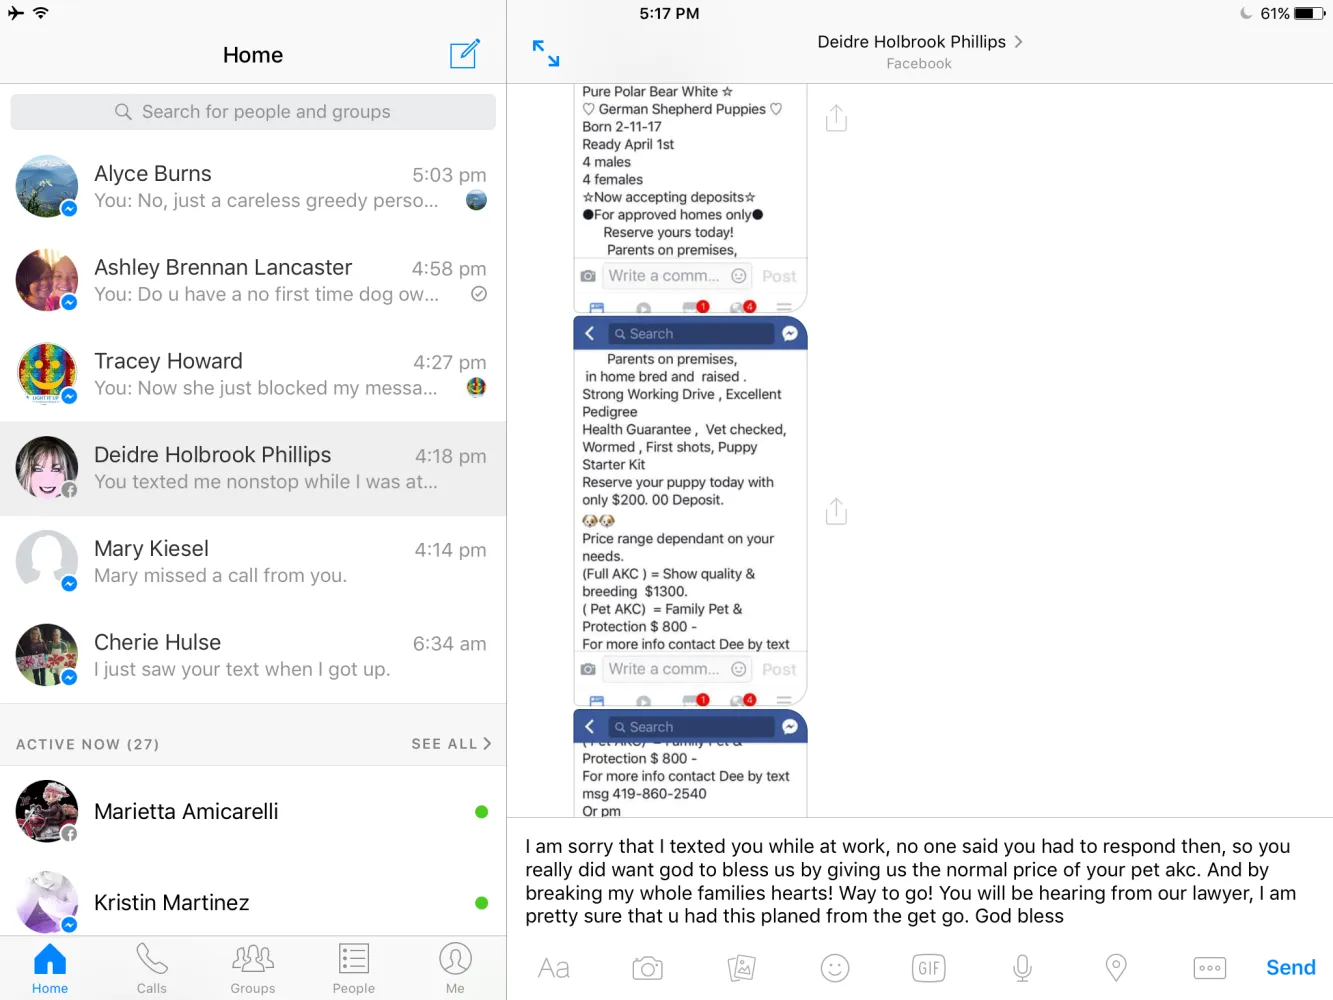The height and width of the screenshot is (1000, 1333).
Task: Tap the Home title header
Action: (x=253, y=55)
